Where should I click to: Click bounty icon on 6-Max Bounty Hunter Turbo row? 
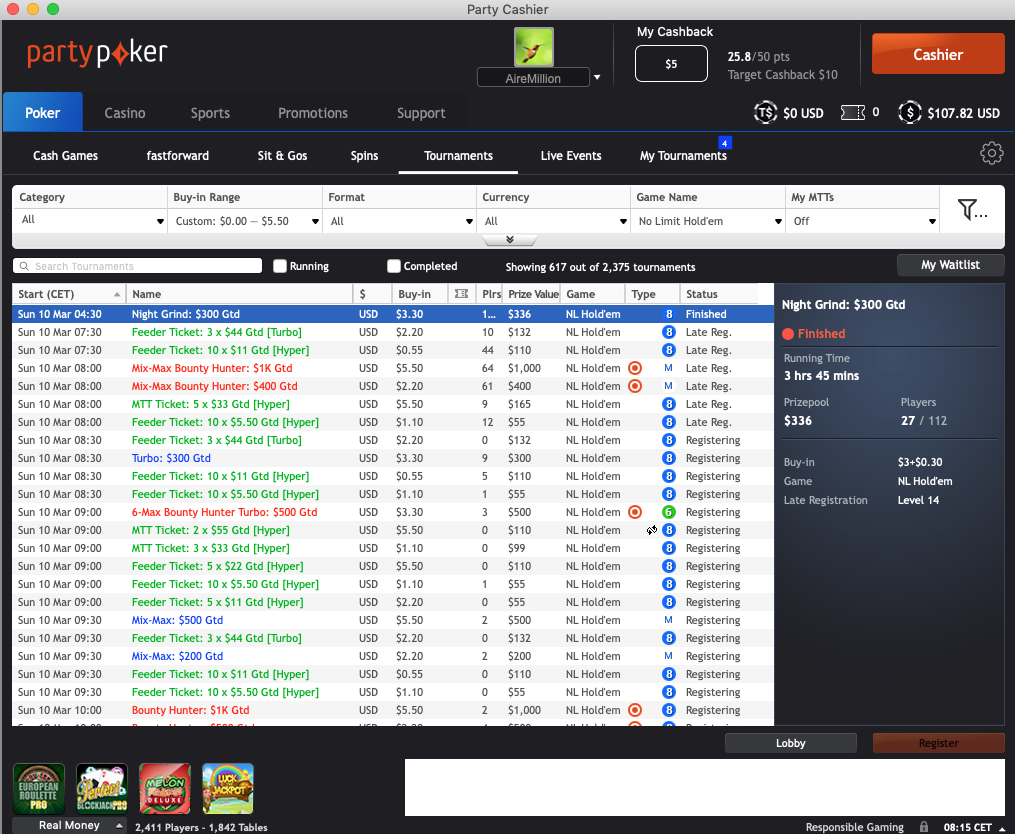(x=635, y=512)
